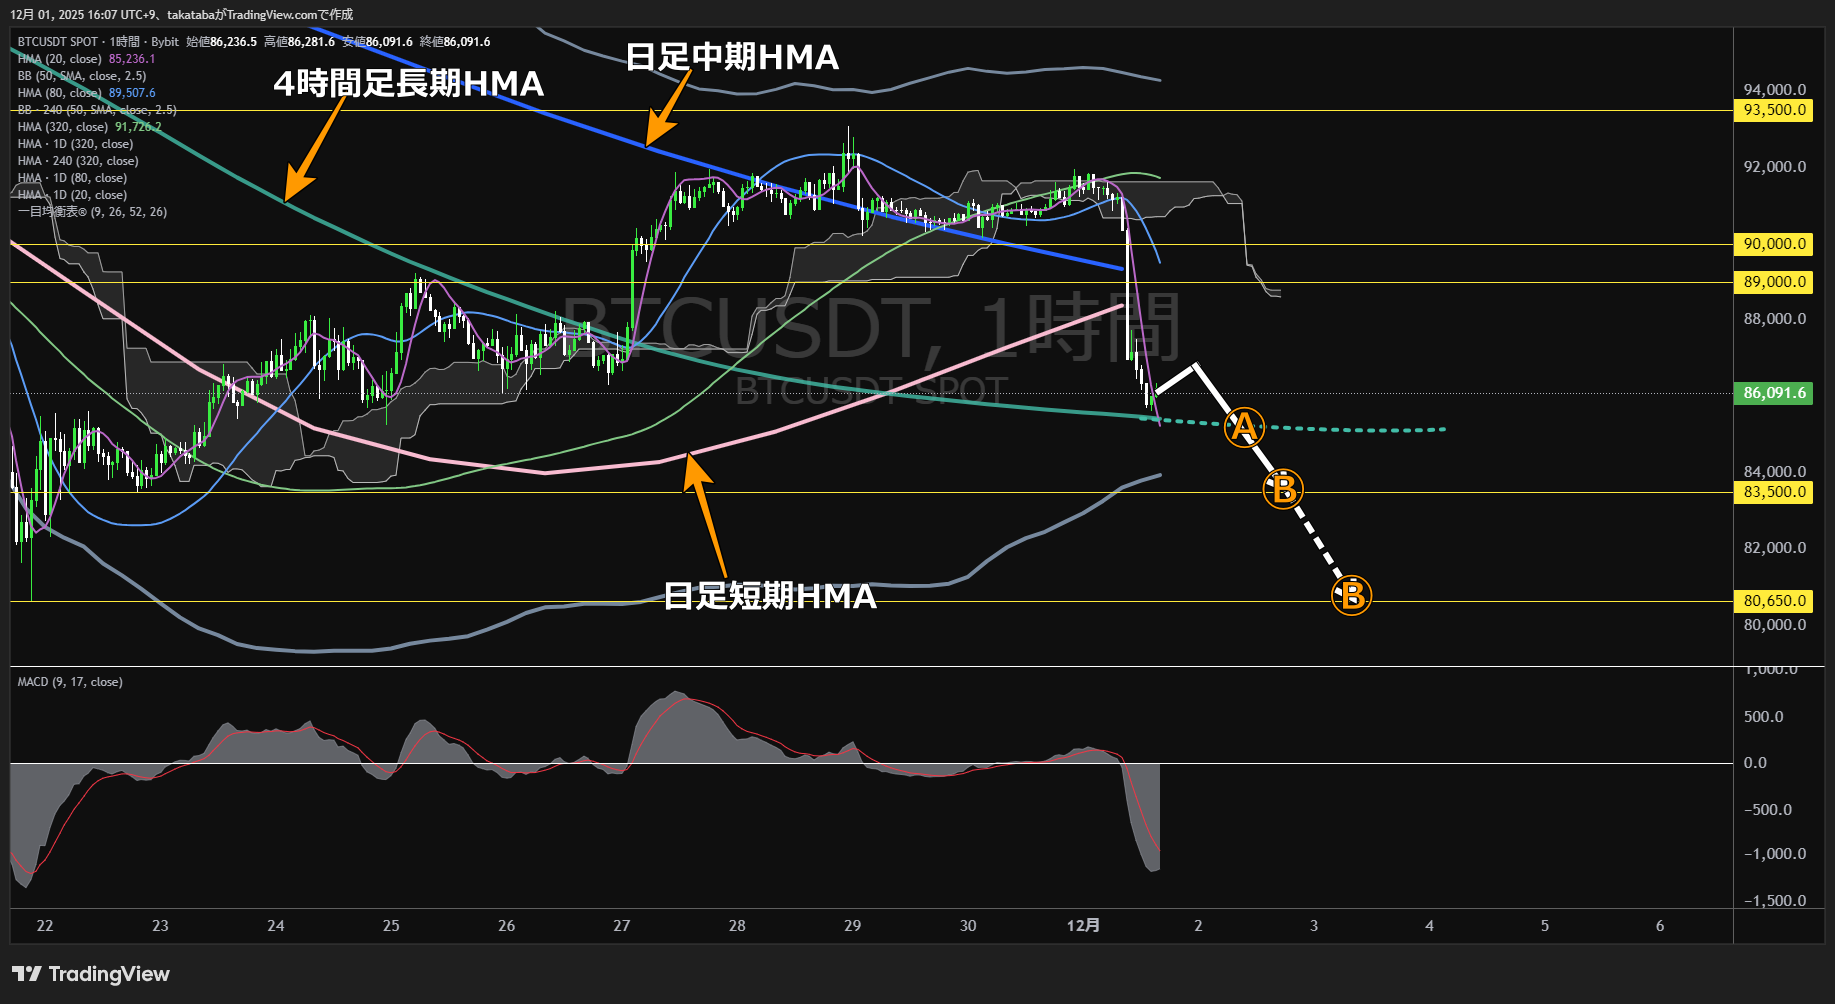The image size is (1835, 1004).
Task: Click the −1,500.0 value on MACD axis
Action: pyautogui.click(x=1775, y=901)
